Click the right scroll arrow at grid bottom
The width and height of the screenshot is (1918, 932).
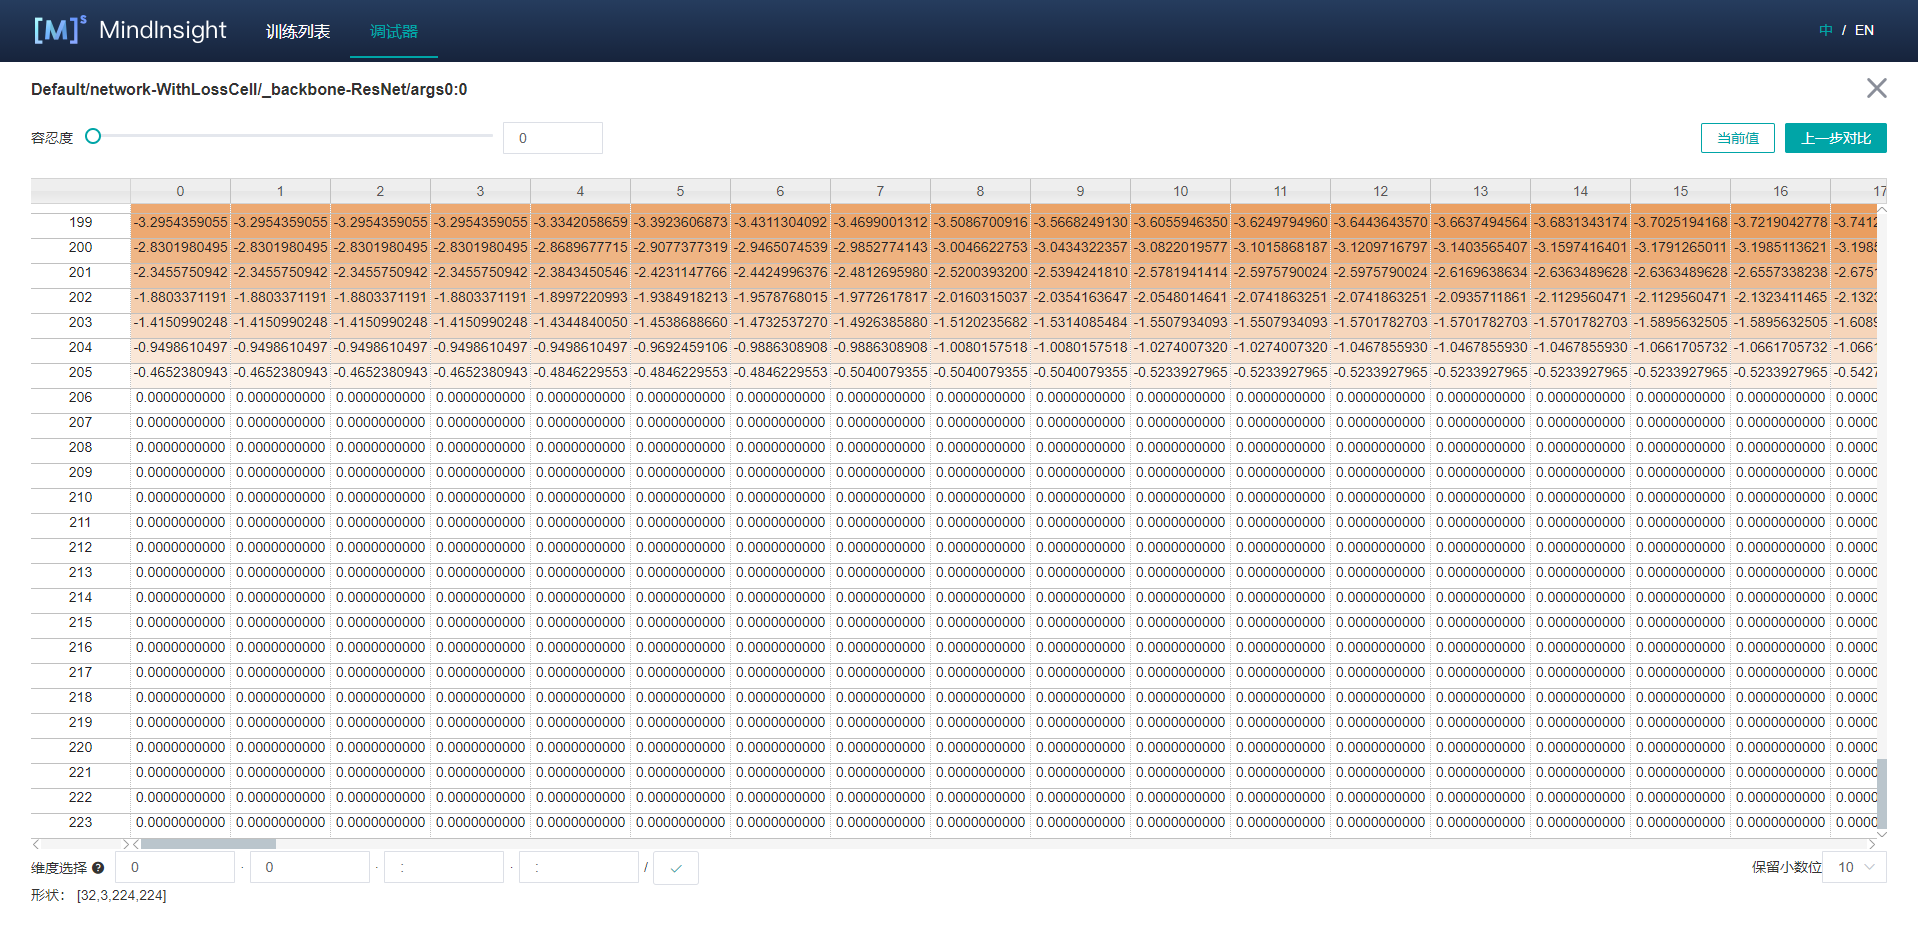click(1871, 844)
